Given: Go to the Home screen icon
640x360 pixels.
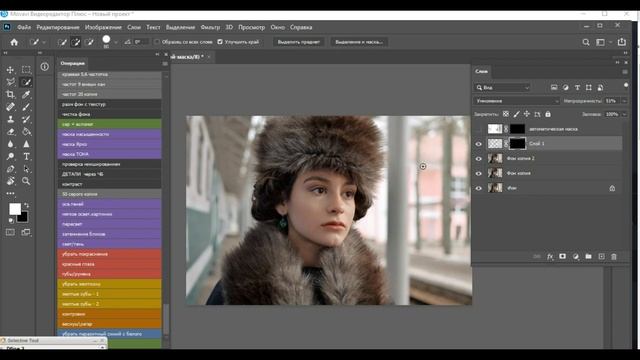Looking at the screenshot, I should [14, 42].
